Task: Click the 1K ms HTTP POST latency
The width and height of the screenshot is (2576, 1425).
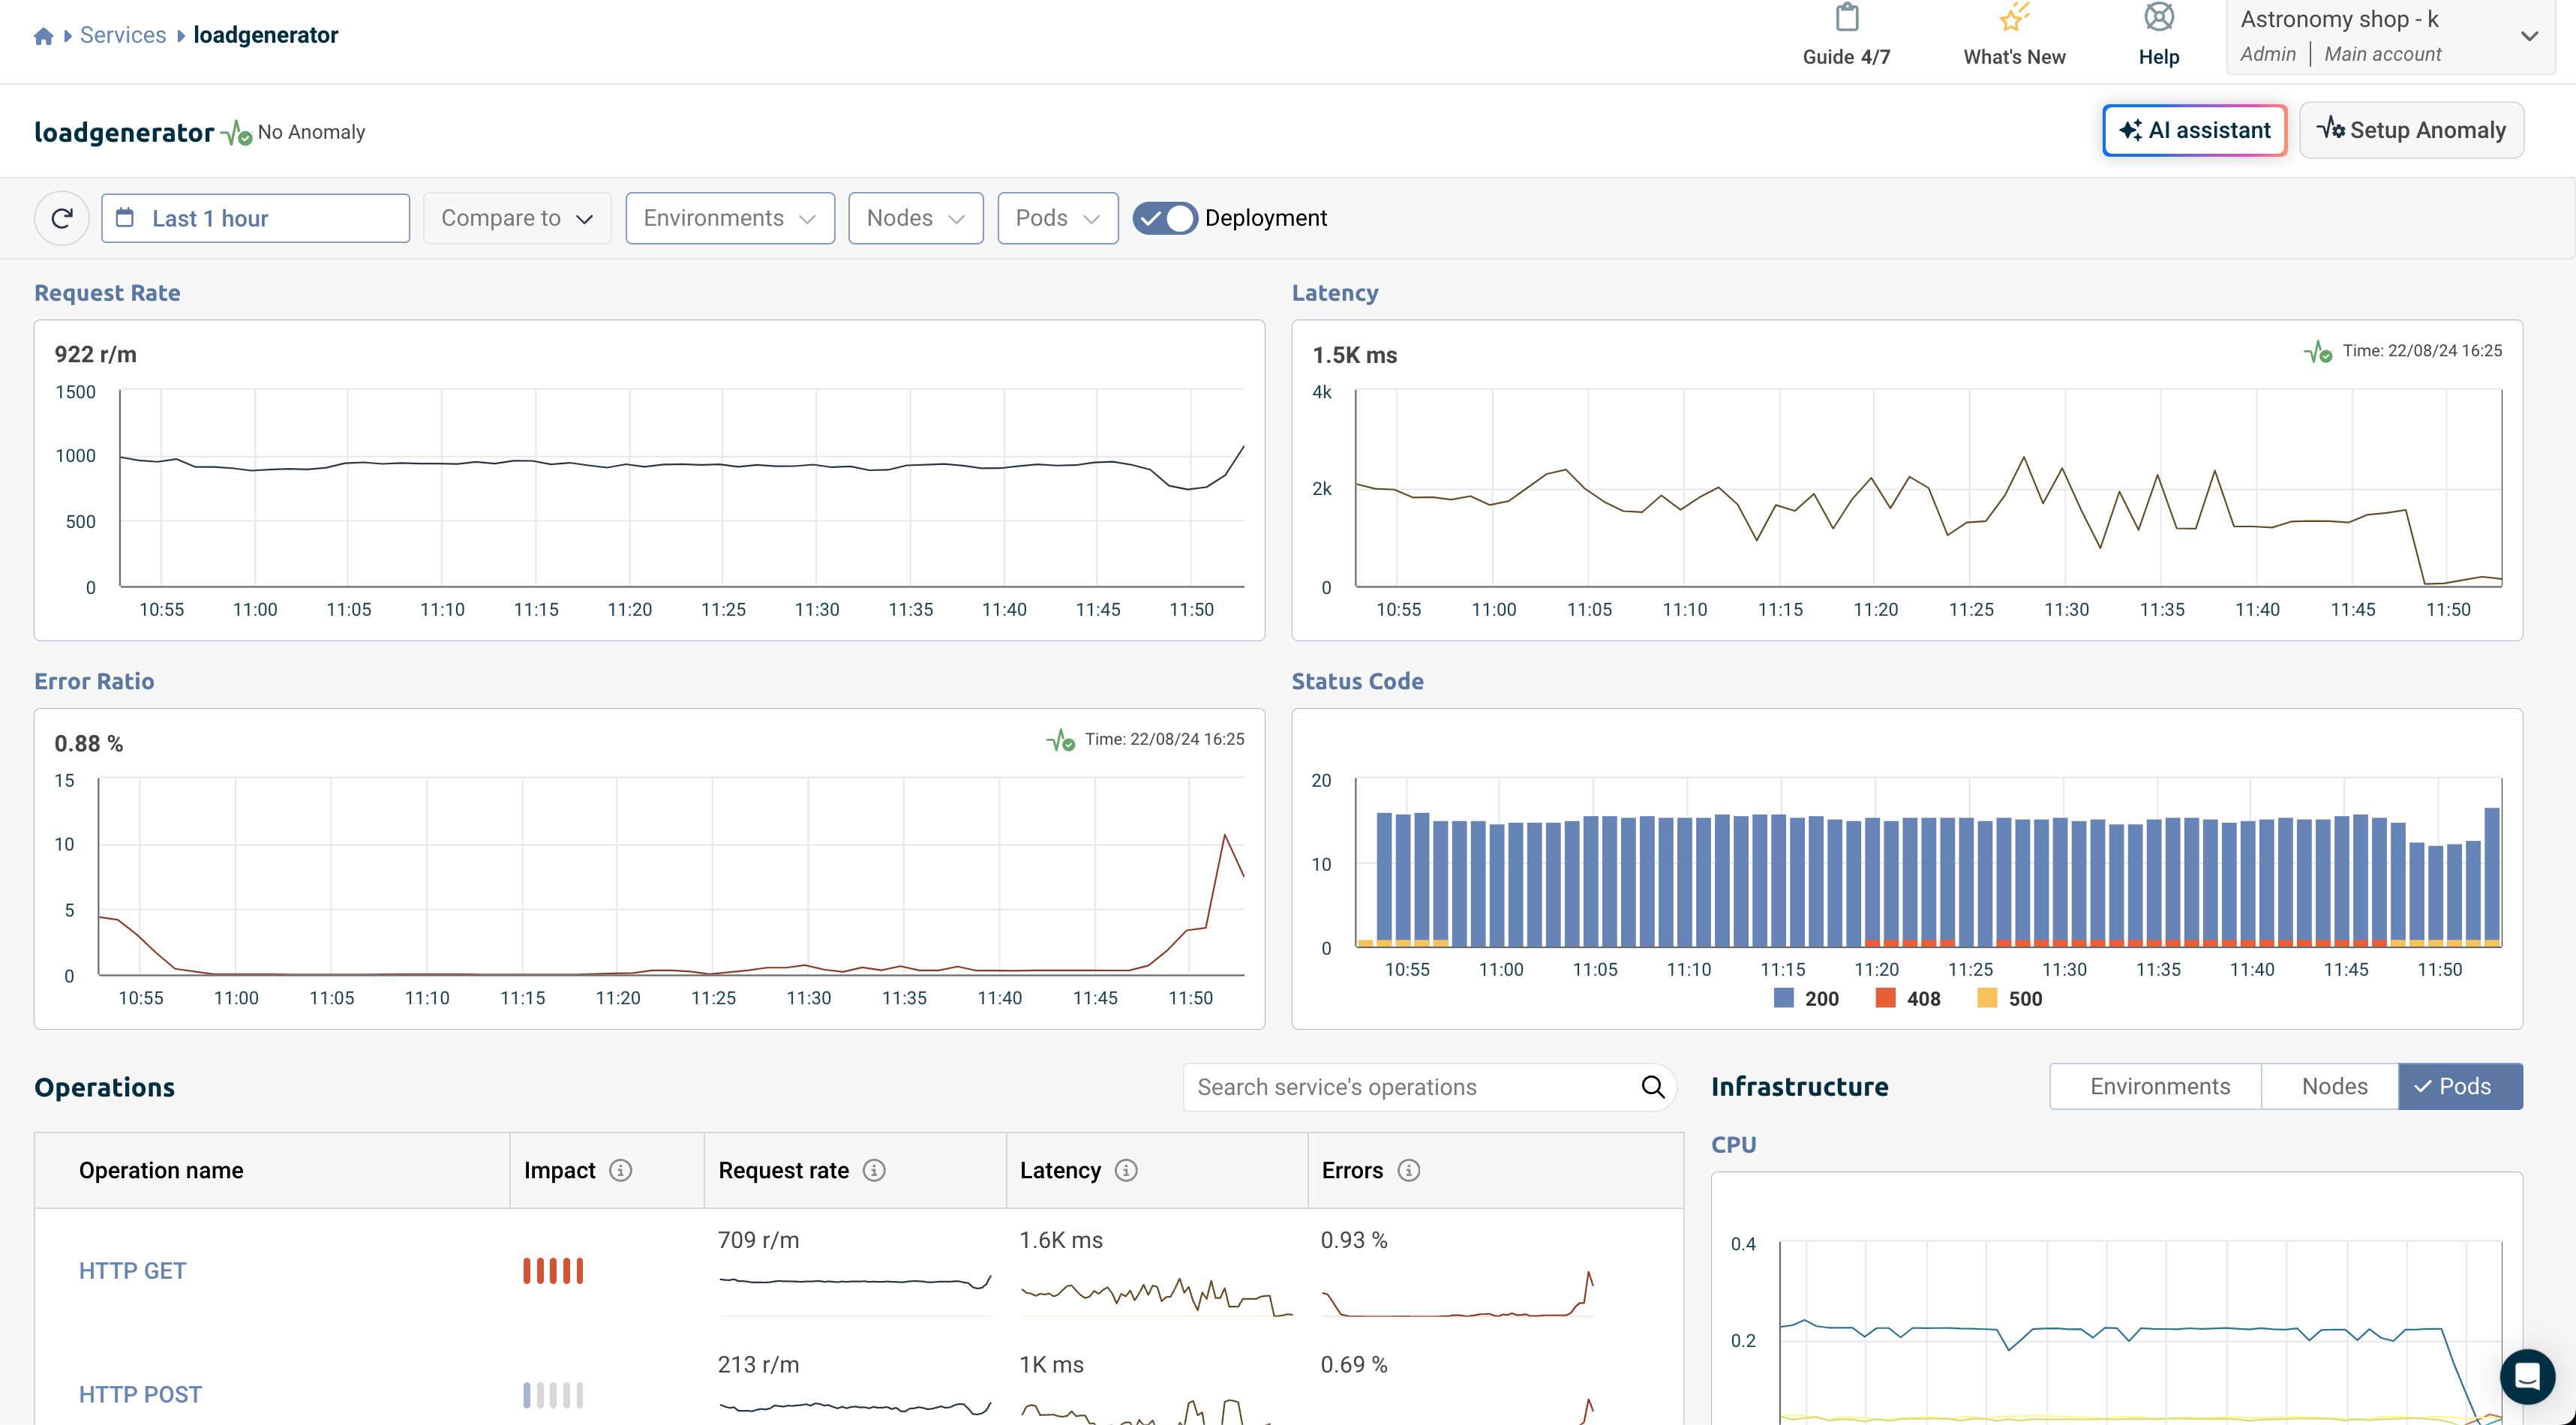Action: click(1051, 1364)
